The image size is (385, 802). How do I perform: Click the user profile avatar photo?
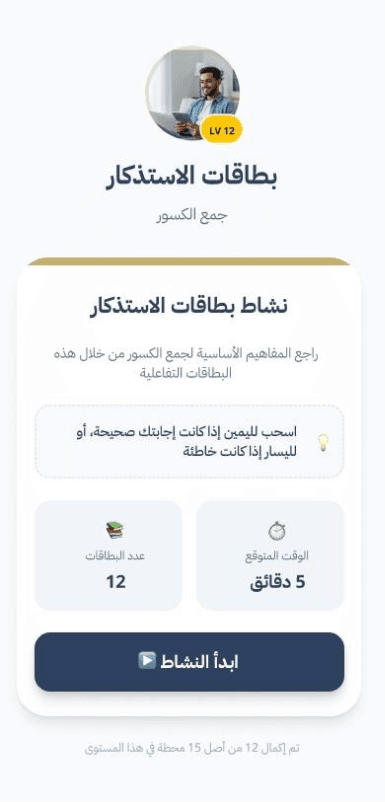[192, 93]
